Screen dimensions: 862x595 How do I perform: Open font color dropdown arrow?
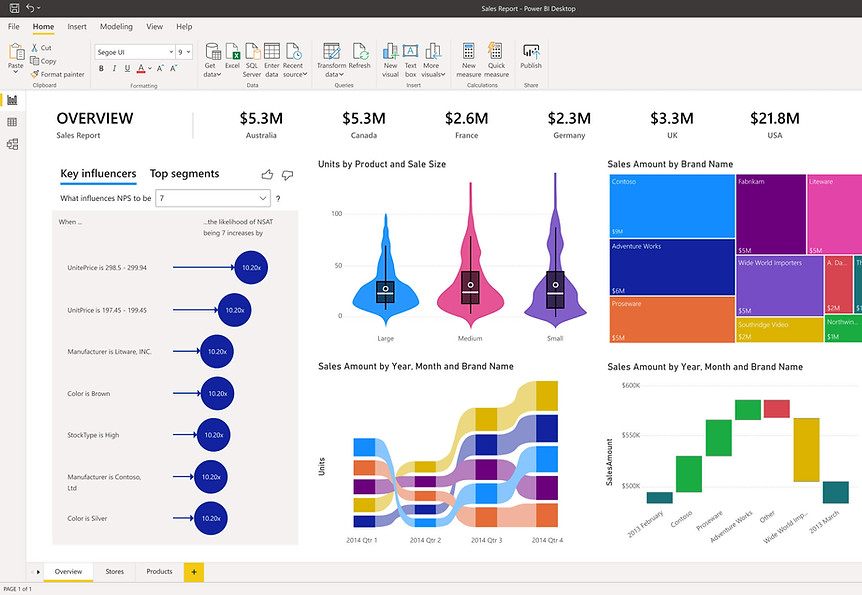pos(150,69)
